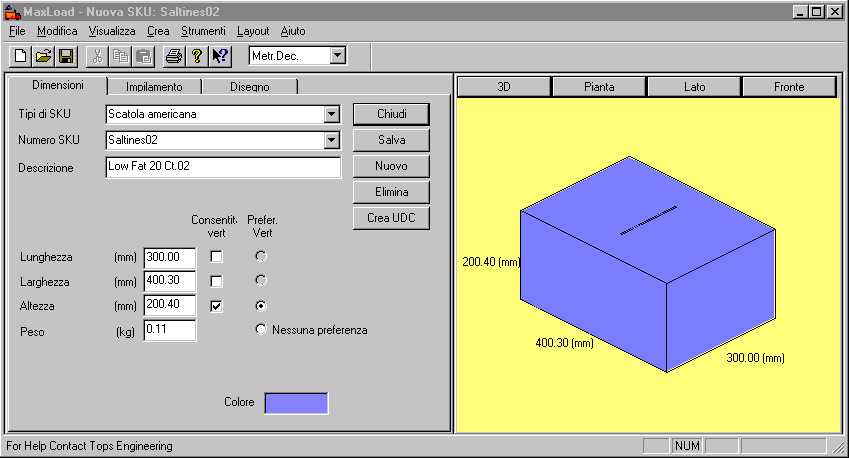Switch to the Disegno tab
The image size is (849, 458).
click(250, 87)
